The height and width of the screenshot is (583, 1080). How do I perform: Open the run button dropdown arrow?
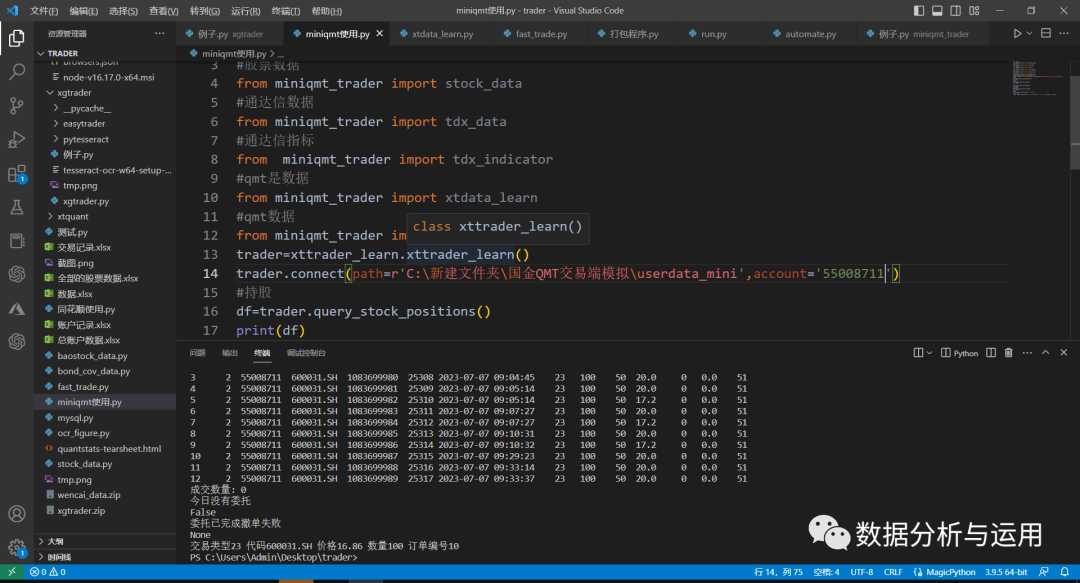tap(1030, 33)
